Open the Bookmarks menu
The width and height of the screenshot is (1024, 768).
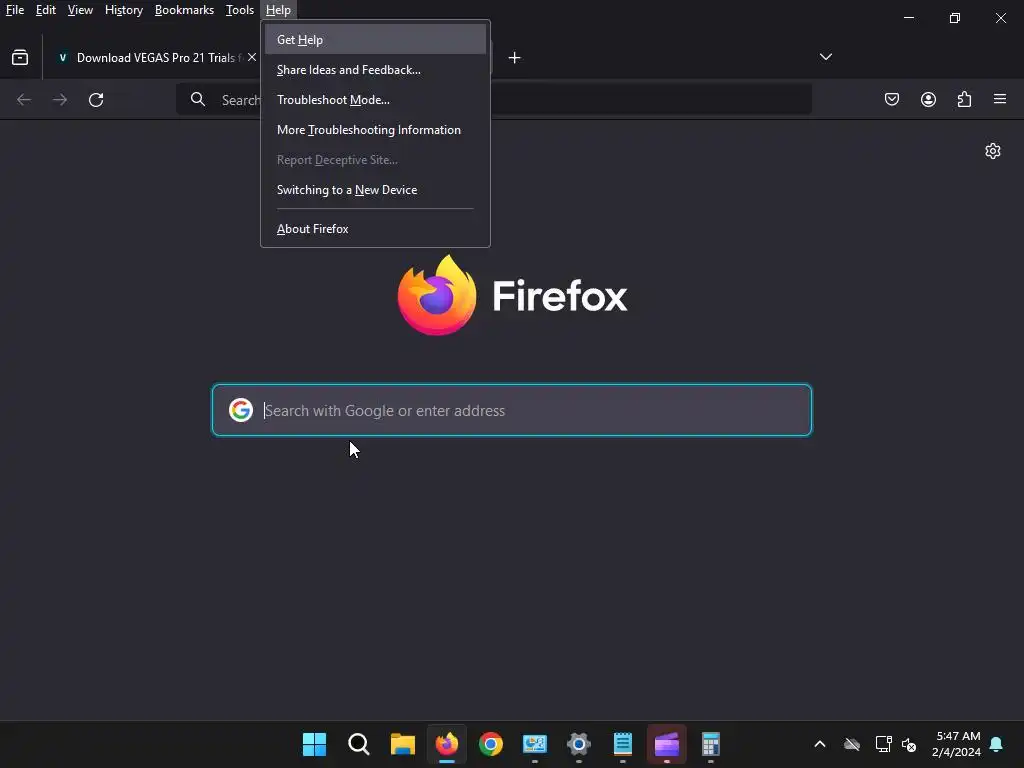[x=184, y=10]
